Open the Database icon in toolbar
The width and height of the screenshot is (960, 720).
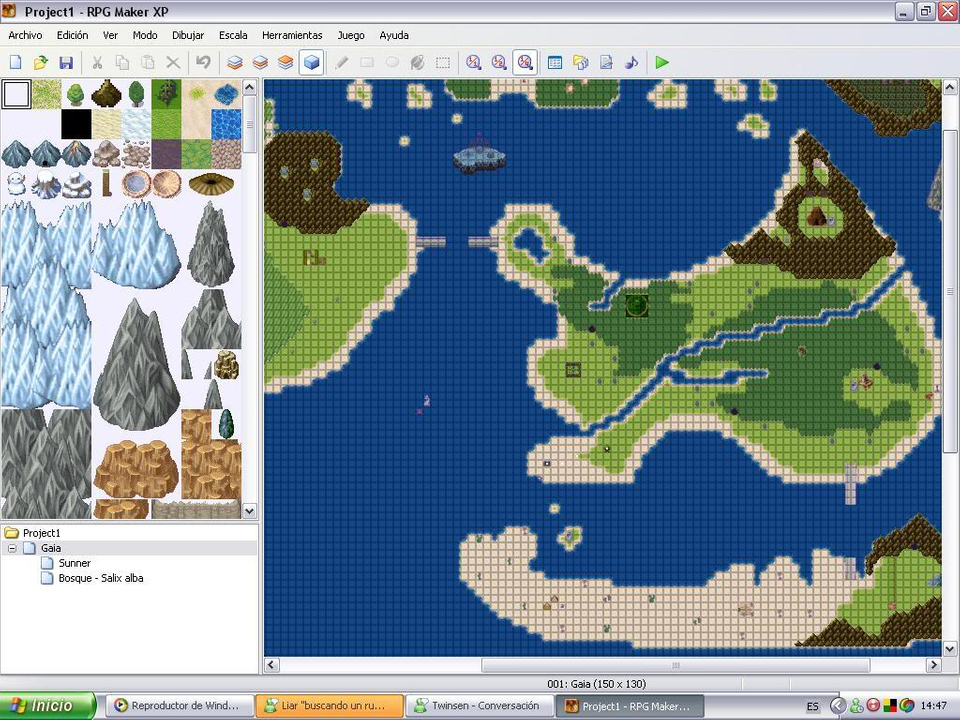(x=555, y=62)
